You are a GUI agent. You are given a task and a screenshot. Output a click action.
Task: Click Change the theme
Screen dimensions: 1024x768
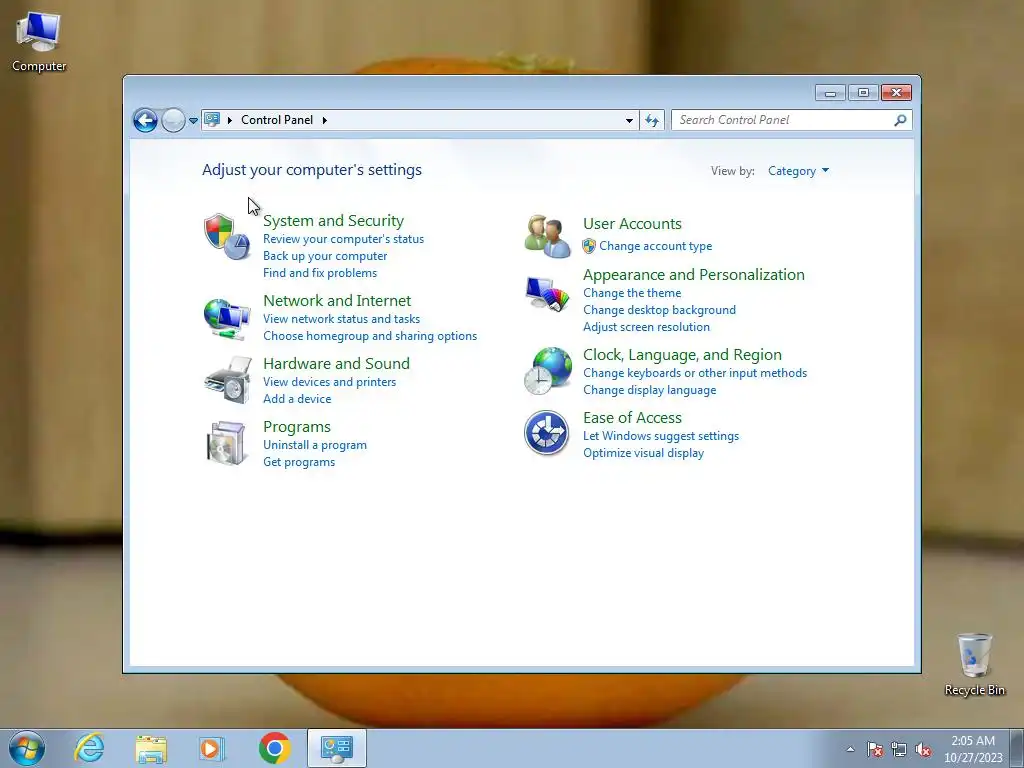pos(632,293)
